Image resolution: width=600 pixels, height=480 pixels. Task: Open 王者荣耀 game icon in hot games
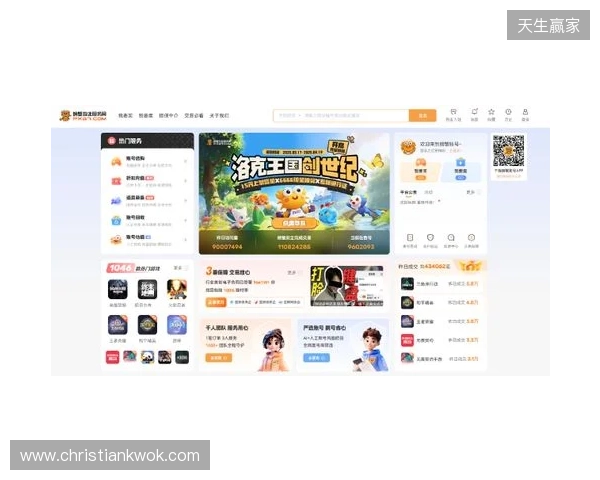pos(117,325)
